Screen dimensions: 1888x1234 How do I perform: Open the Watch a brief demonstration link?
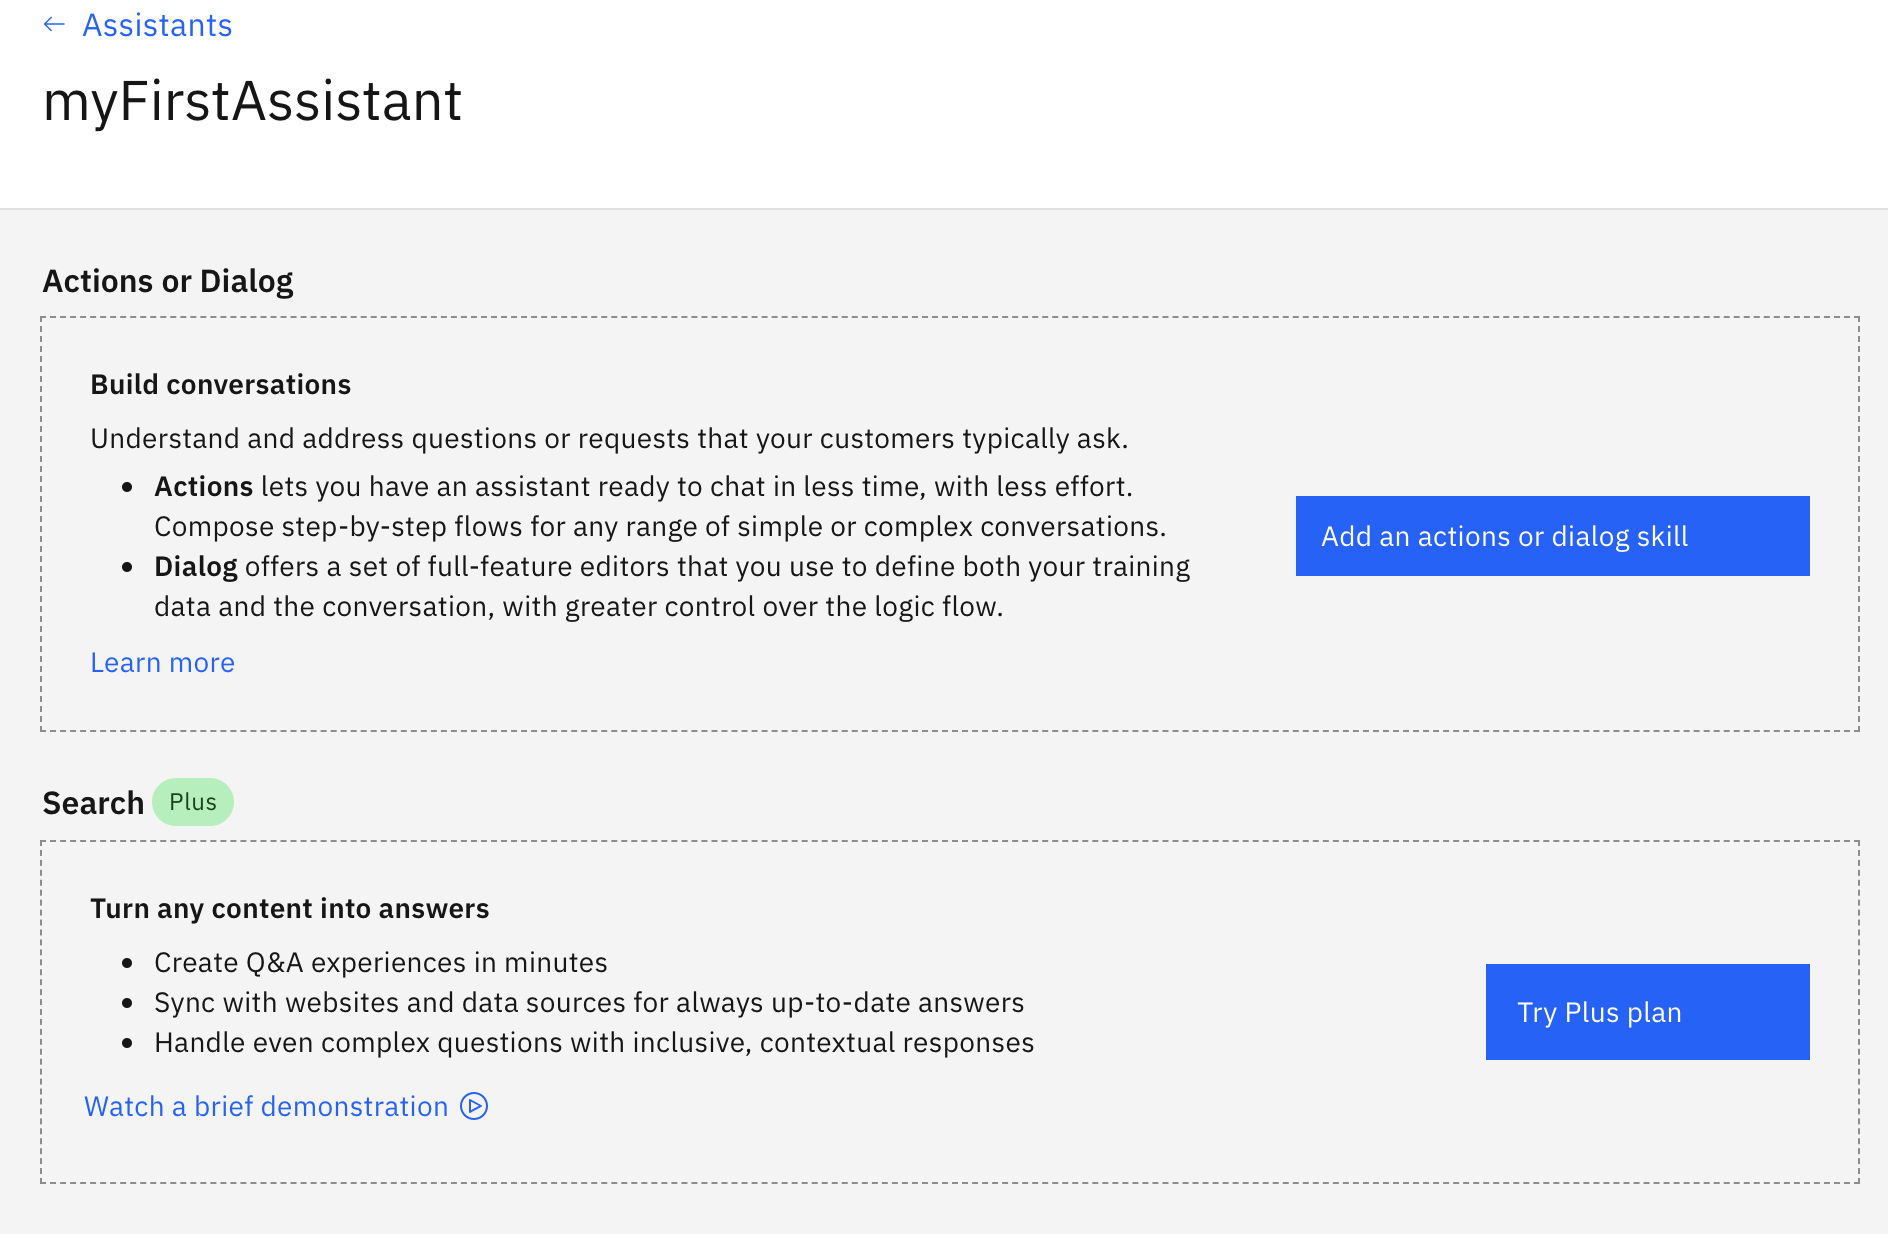[266, 1107]
